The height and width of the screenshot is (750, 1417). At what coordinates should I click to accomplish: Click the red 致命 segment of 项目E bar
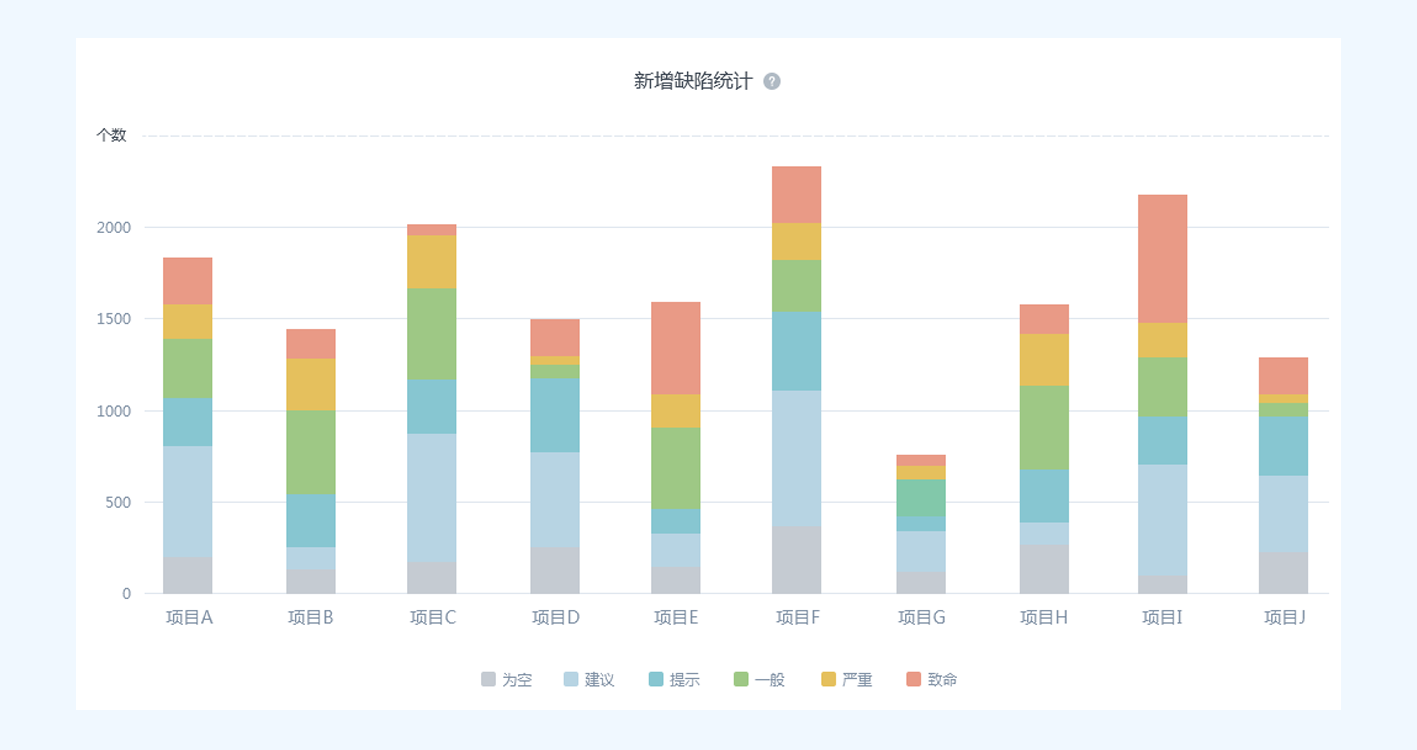click(676, 348)
